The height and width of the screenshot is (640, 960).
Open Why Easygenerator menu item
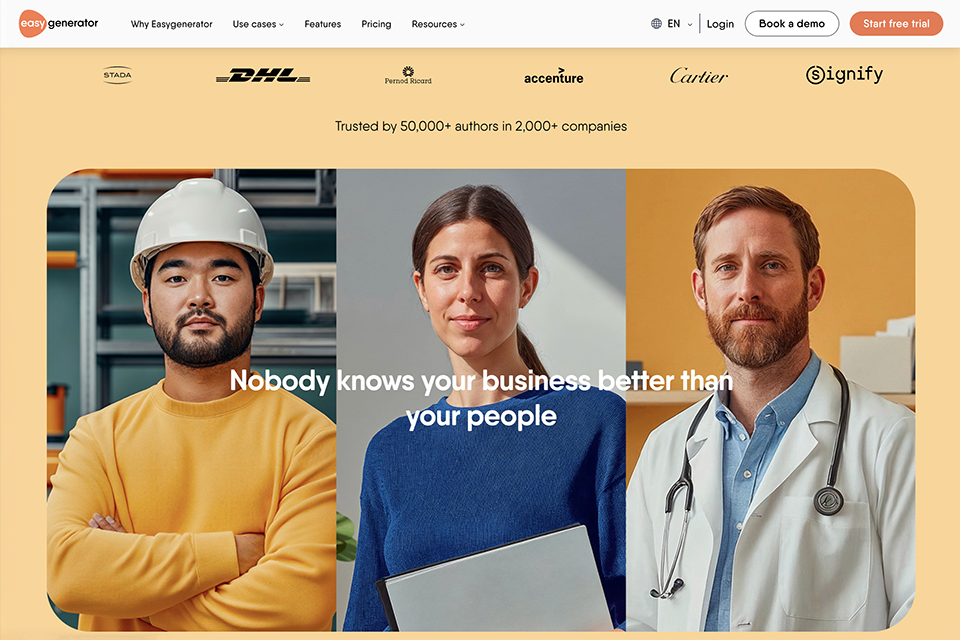171,24
